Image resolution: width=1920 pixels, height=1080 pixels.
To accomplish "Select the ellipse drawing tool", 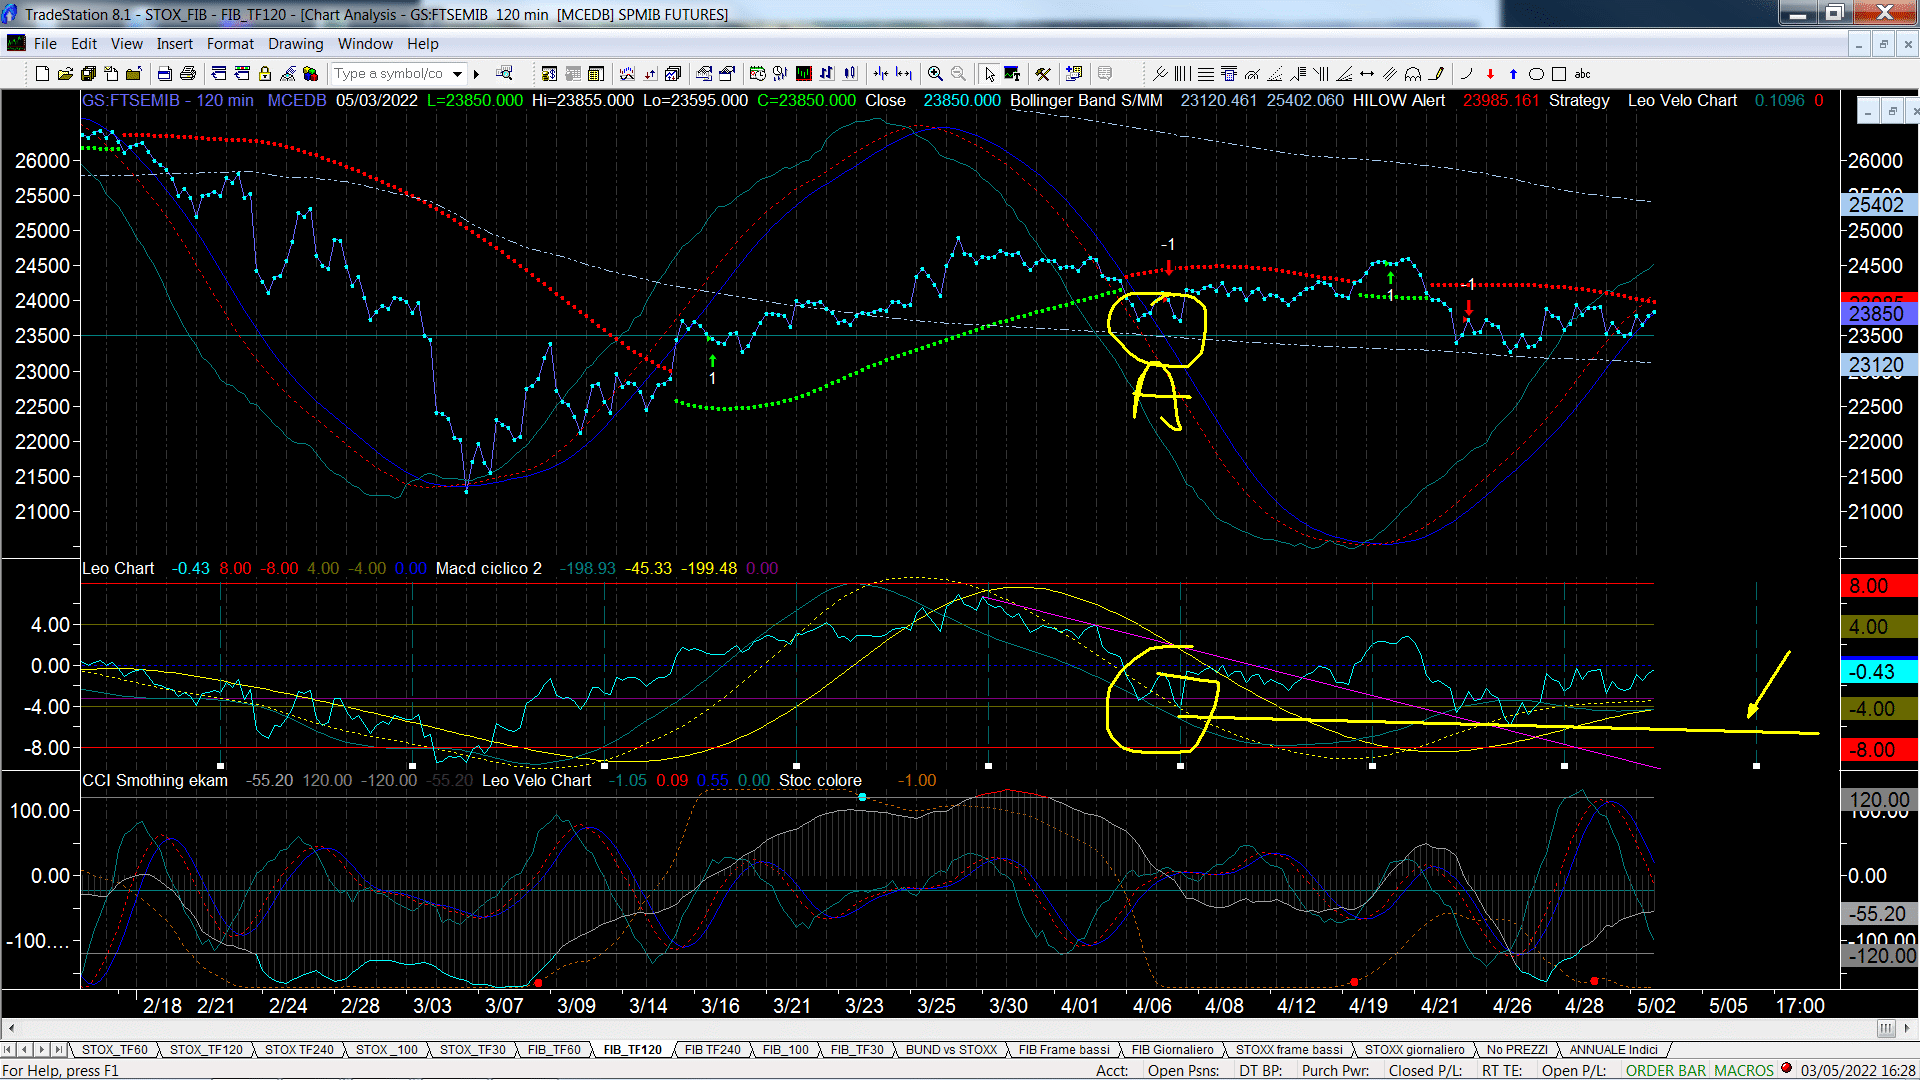I will point(1536,74).
